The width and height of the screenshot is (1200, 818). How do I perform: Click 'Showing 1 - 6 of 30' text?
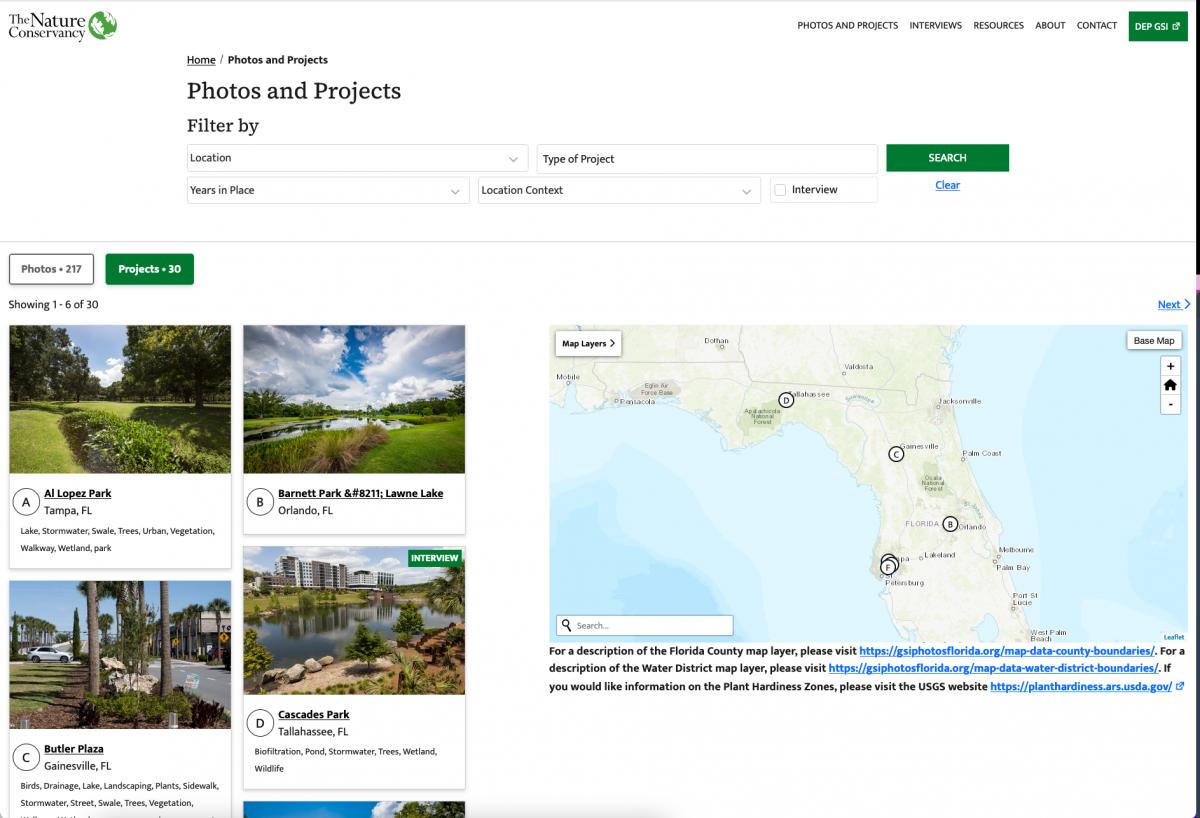(x=53, y=305)
